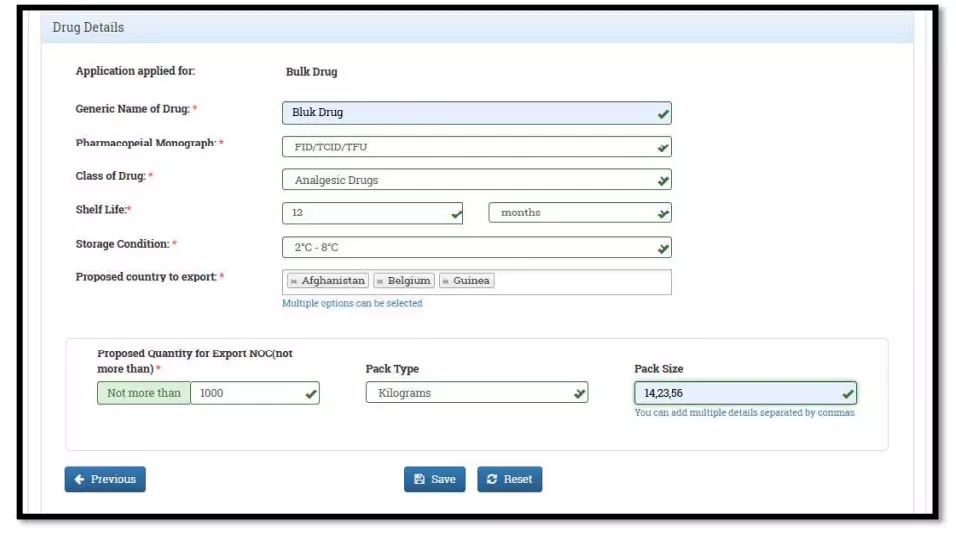Open the months unit dropdown

579,213
